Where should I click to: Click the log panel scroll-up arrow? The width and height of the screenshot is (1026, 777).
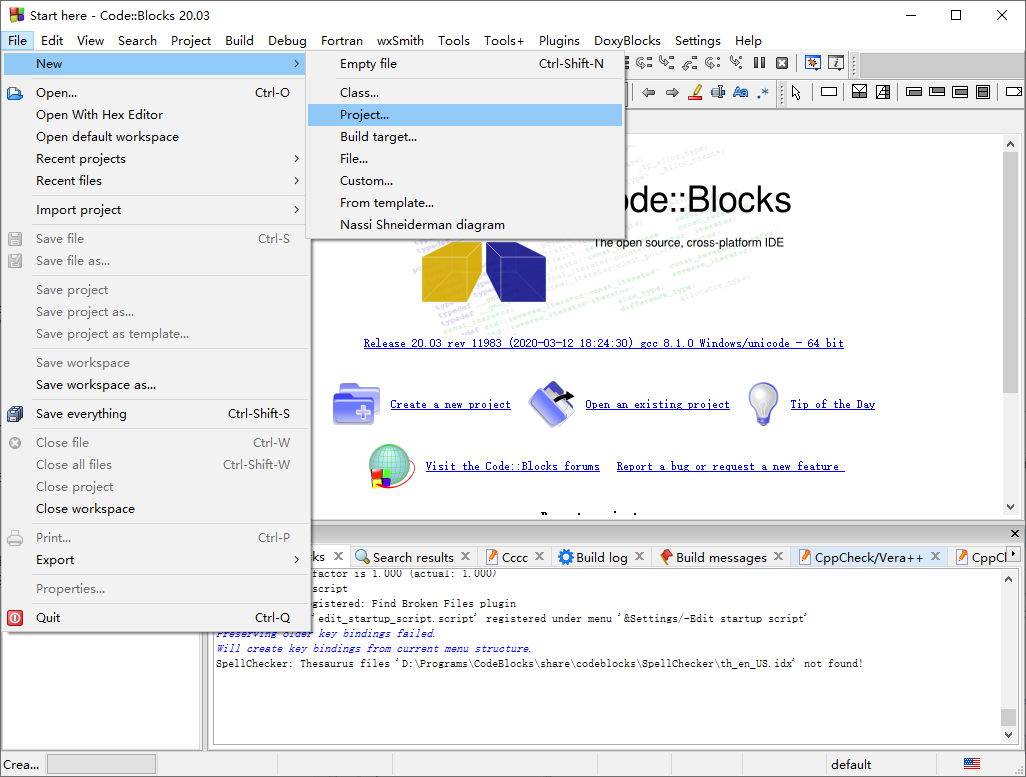(x=1008, y=579)
